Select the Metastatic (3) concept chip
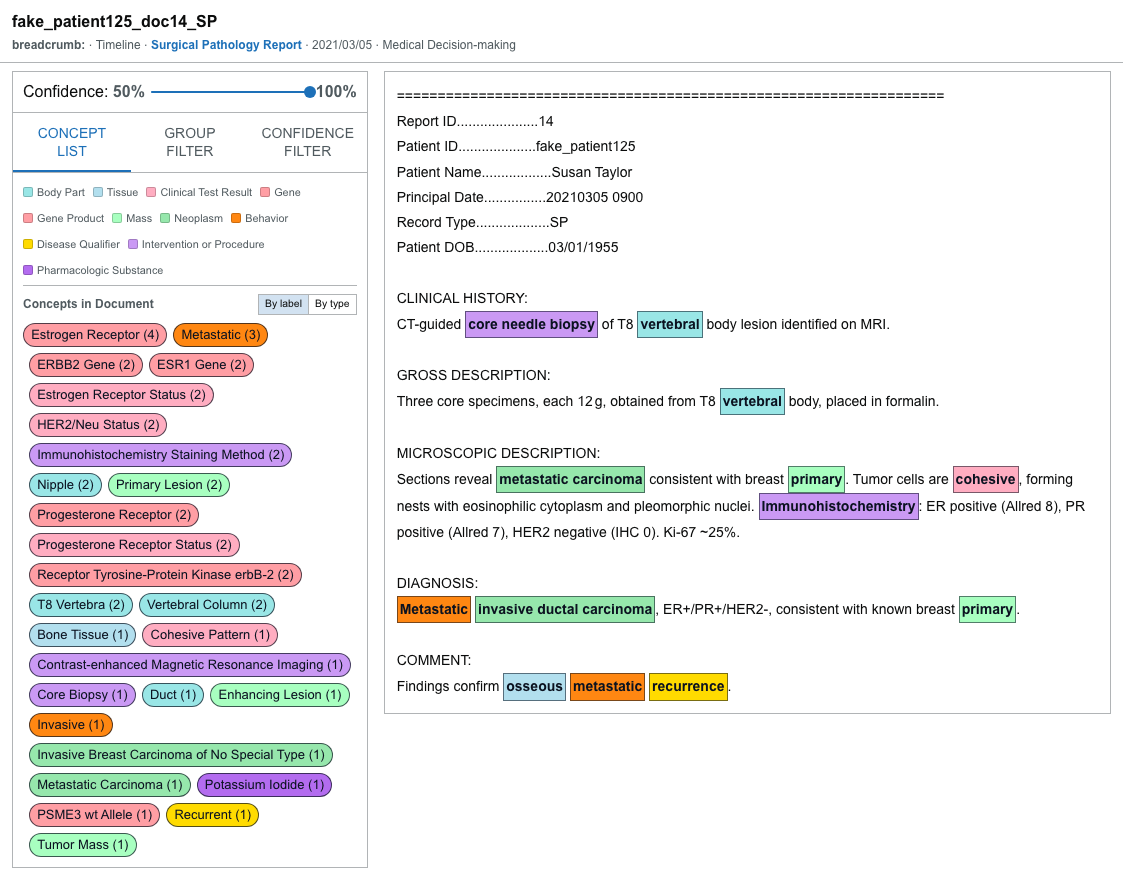Viewport: 1123px width, 876px height. click(221, 334)
